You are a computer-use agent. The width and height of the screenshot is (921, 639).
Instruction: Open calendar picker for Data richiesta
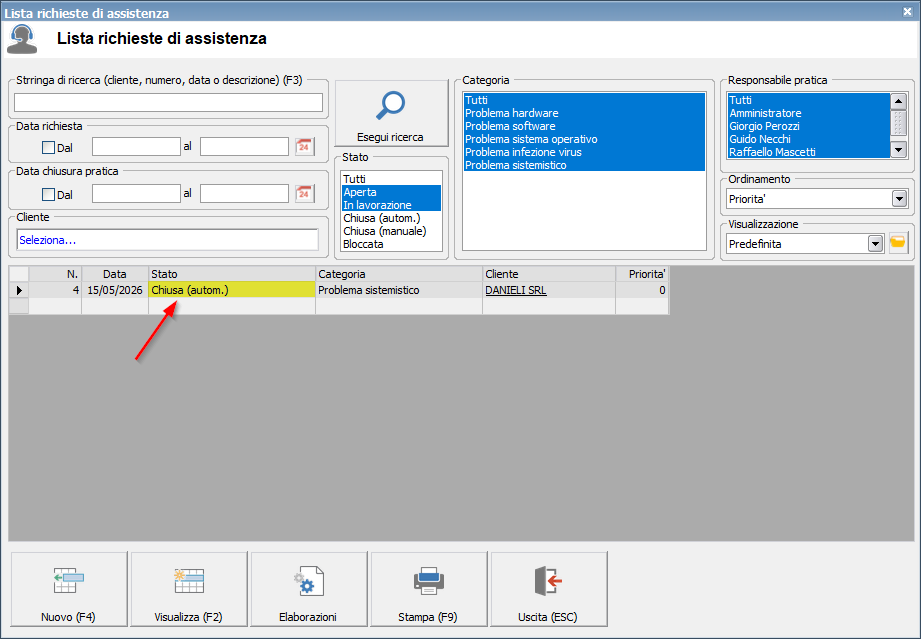(x=304, y=146)
